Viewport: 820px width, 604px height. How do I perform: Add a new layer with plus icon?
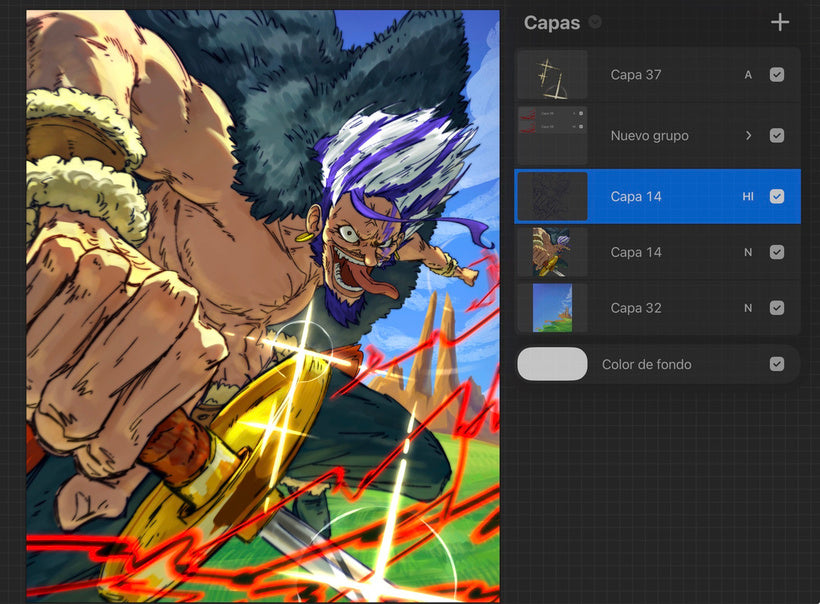coord(780,22)
